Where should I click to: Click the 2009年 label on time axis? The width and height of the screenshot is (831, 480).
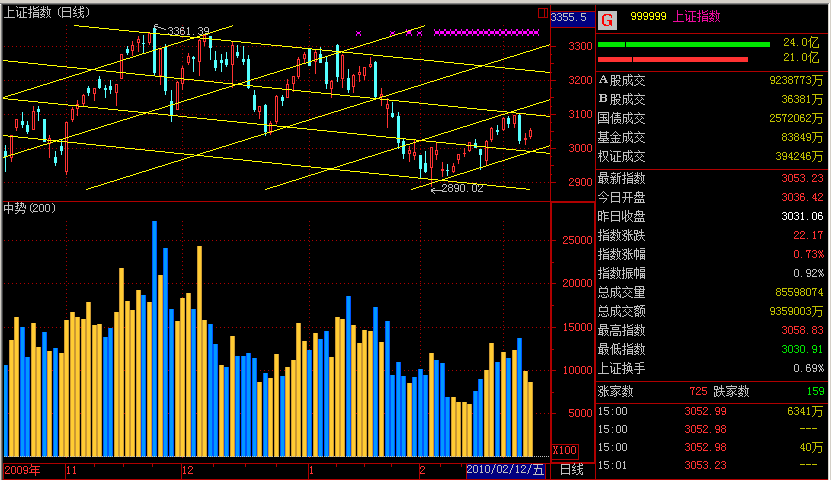click(x=22, y=470)
